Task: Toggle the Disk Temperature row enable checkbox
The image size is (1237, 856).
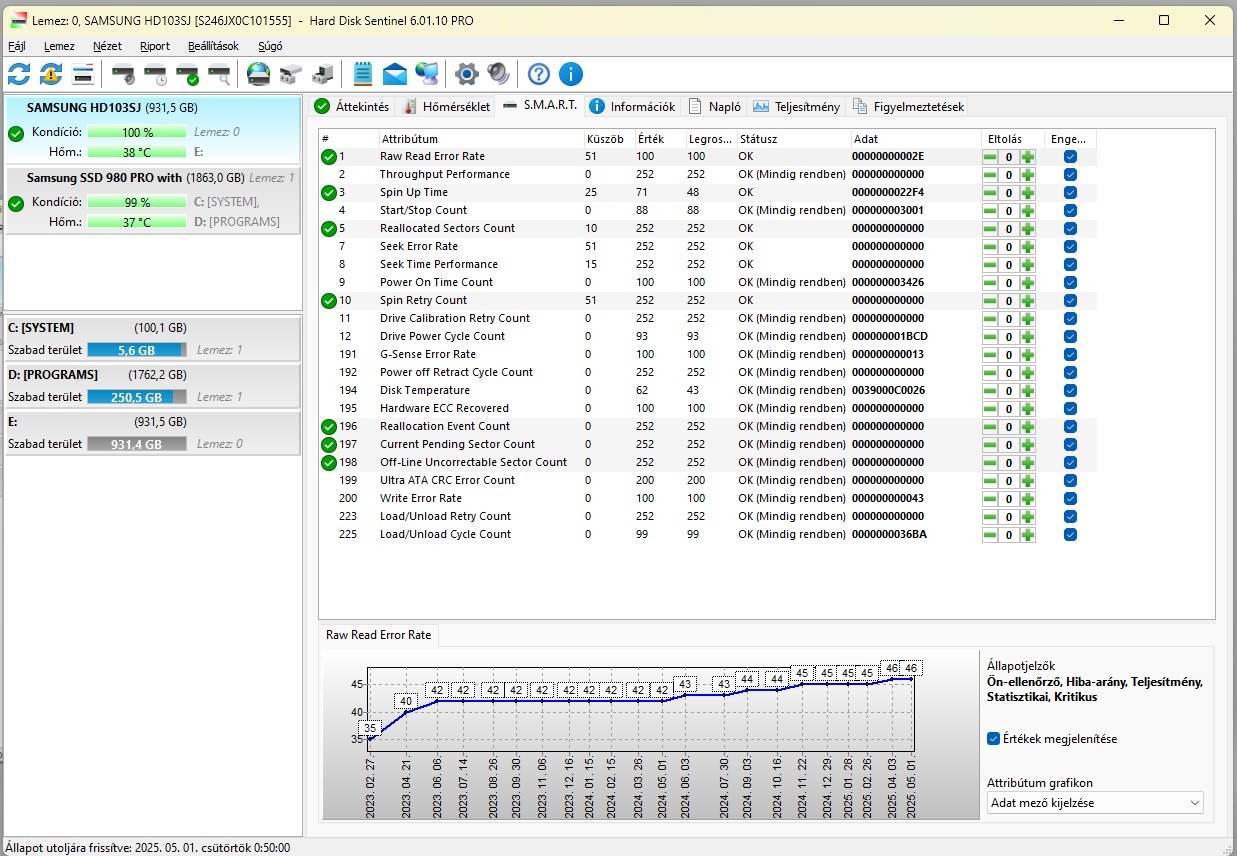Action: [x=1070, y=391]
